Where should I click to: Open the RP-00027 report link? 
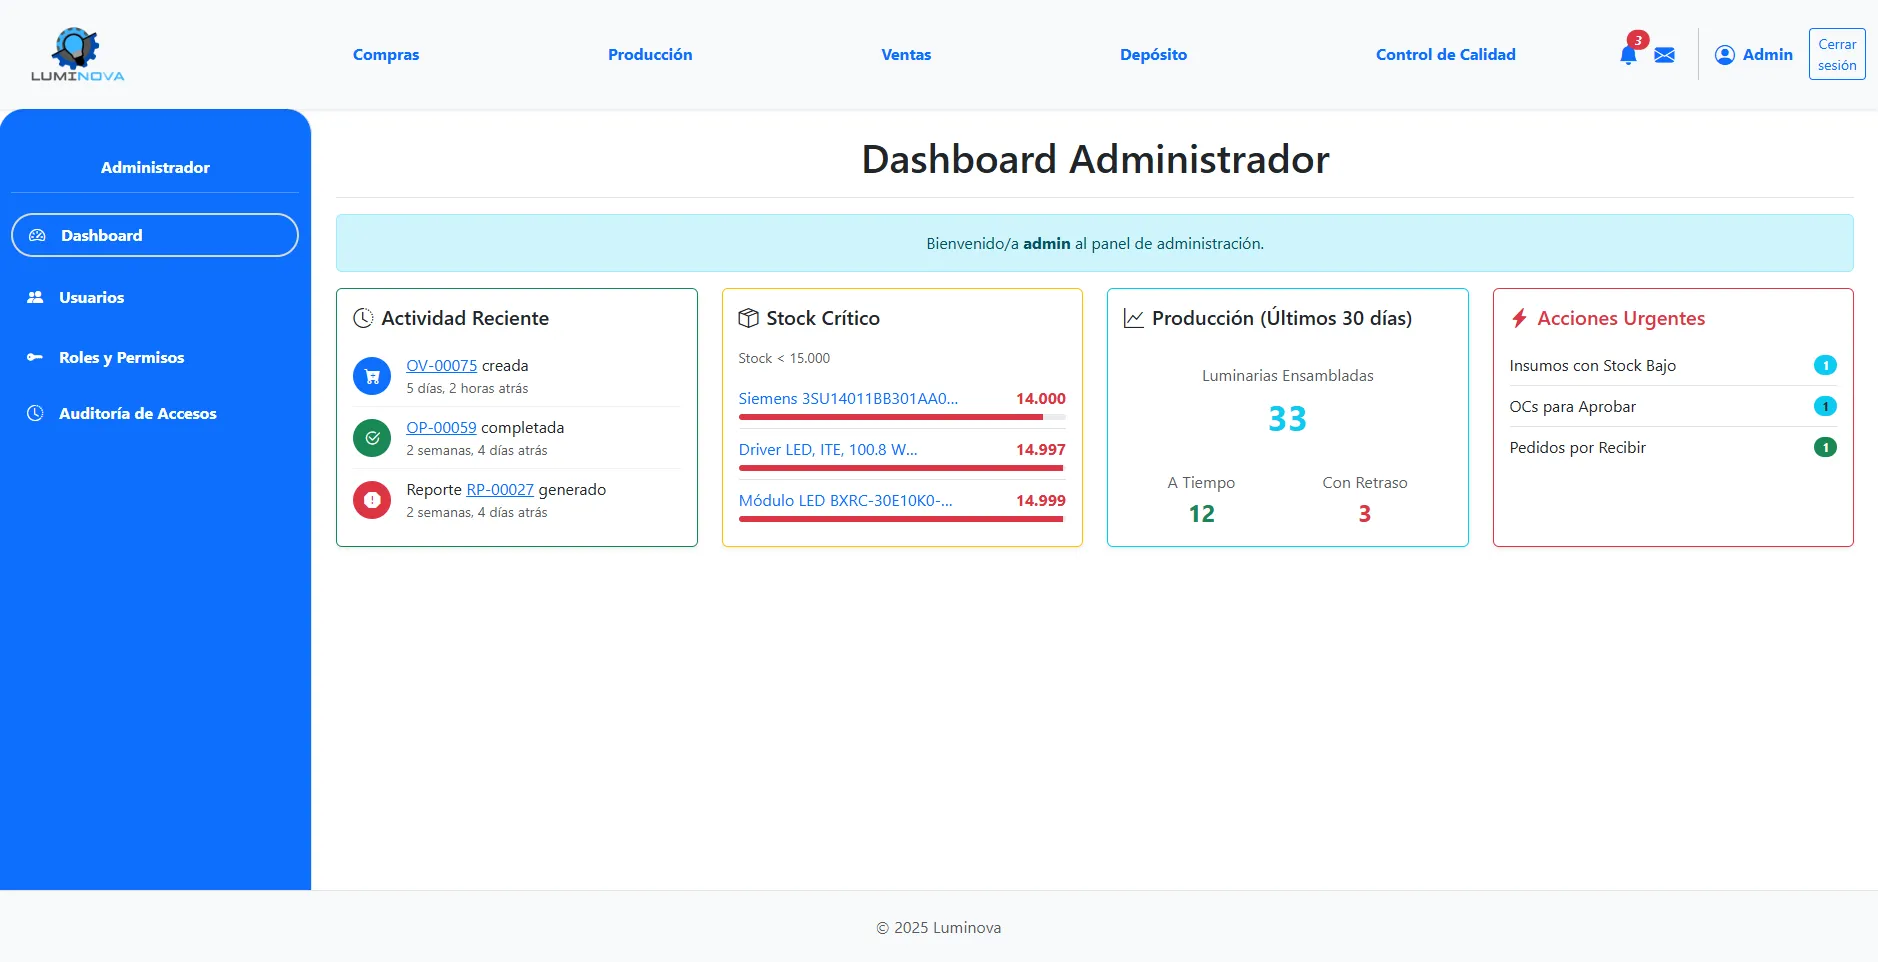click(499, 490)
